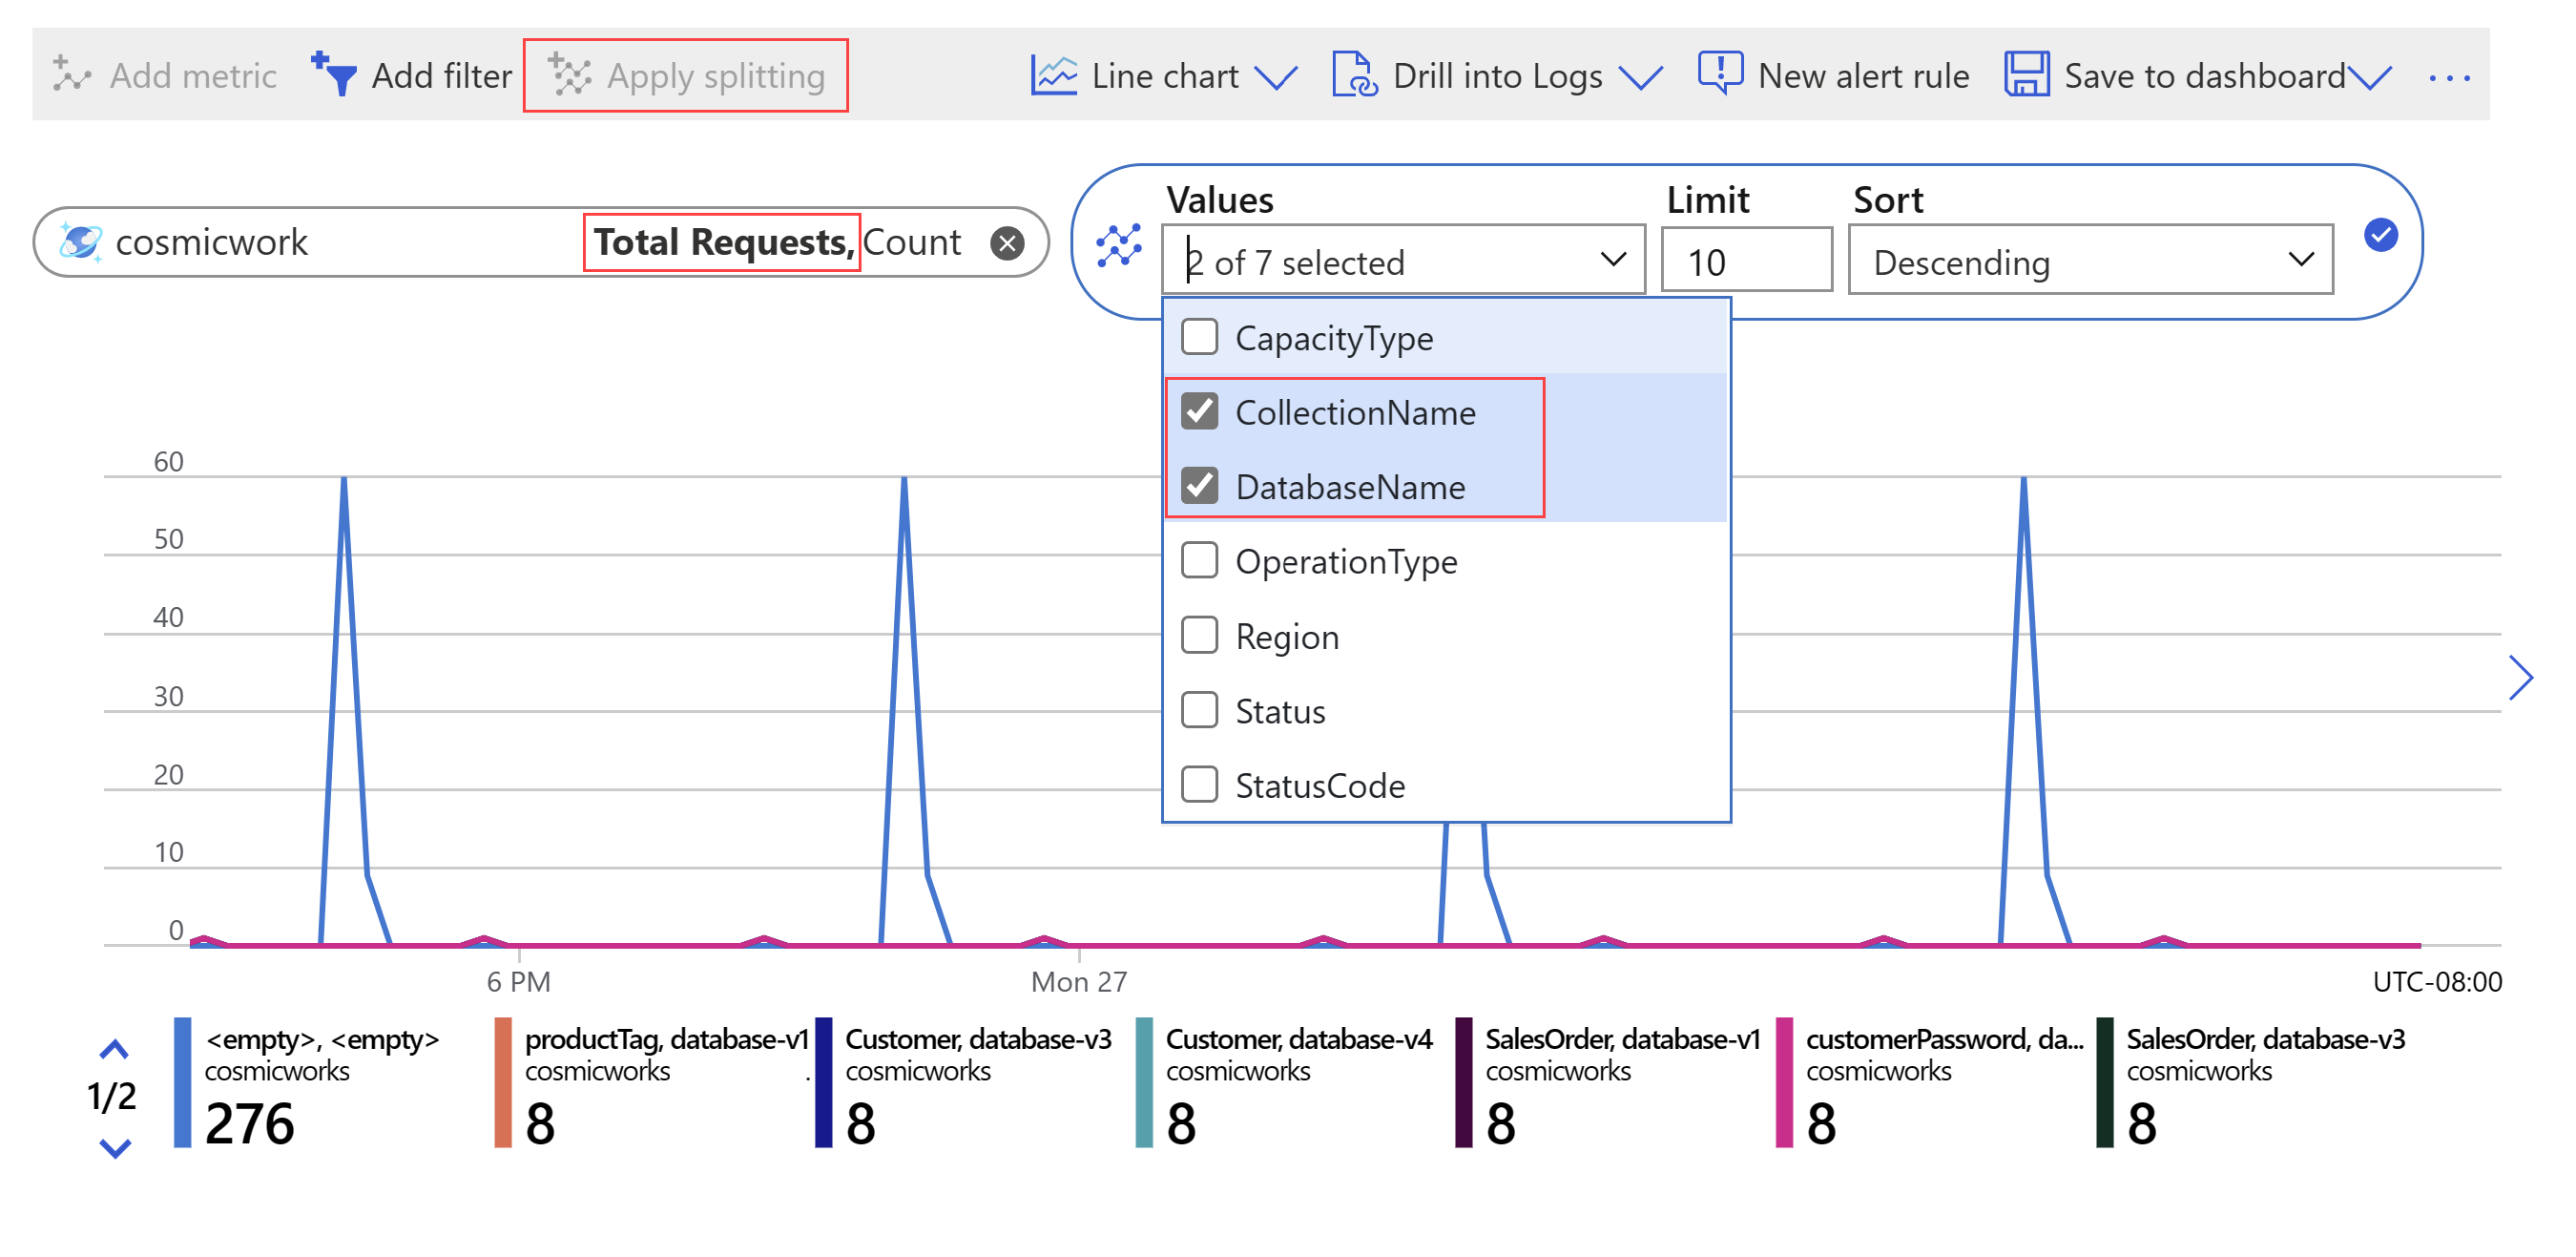Click the Apply splitting icon

click(570, 75)
